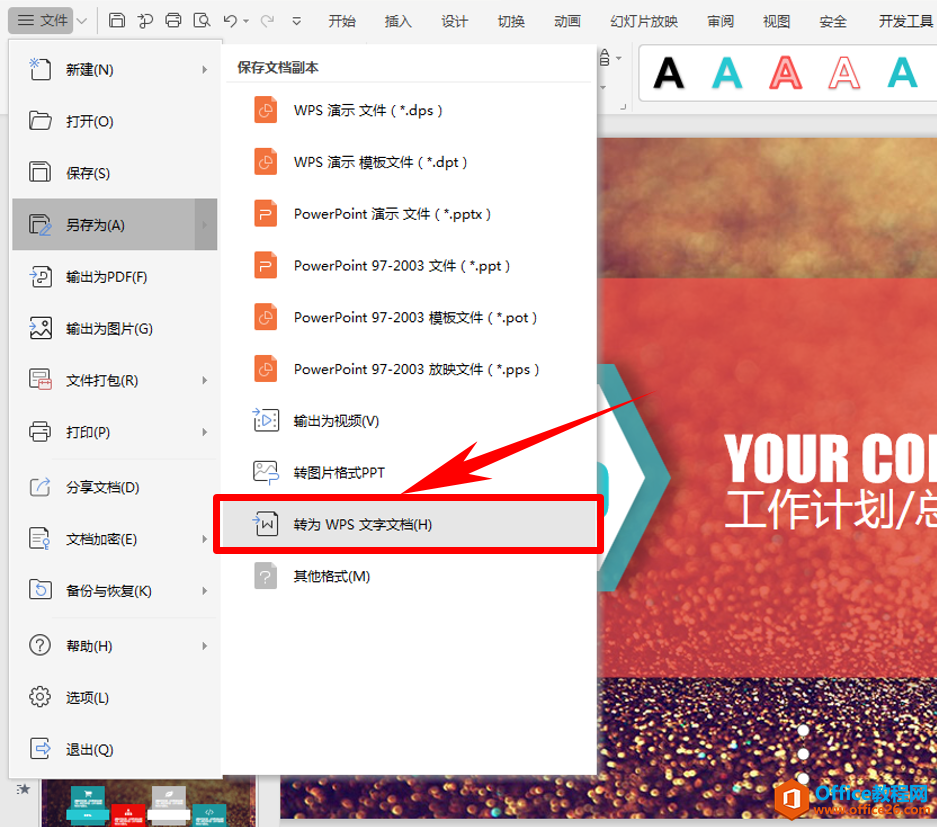Save as WPS 演示 模板文件 (*.dpt)
Screen dimensions: 937x827
[409, 162]
